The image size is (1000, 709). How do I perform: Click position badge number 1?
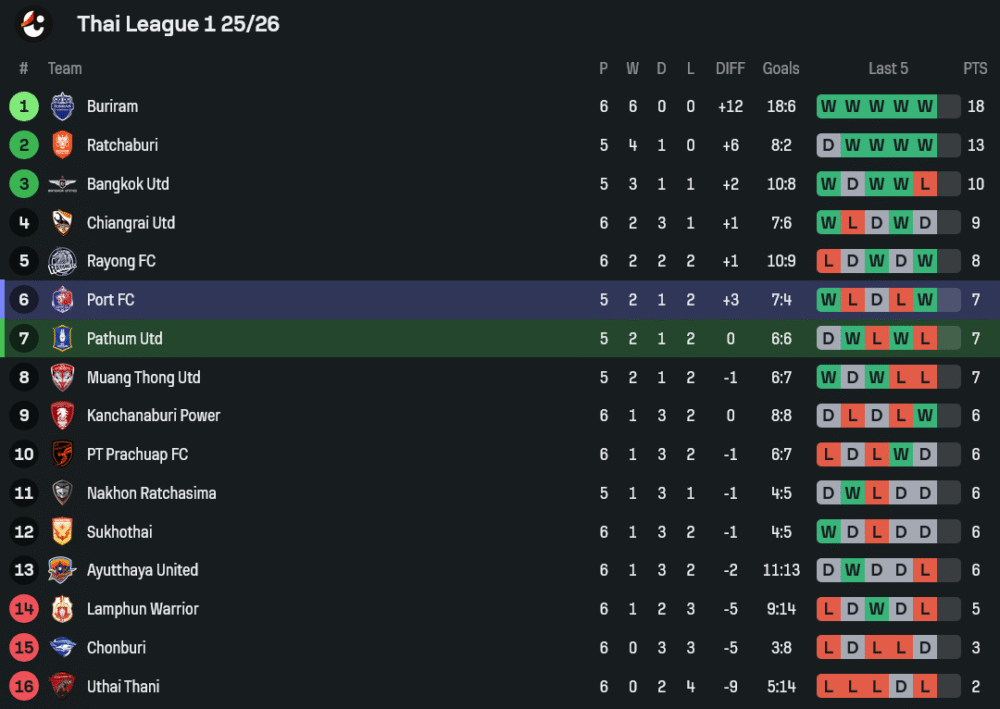coord(24,106)
